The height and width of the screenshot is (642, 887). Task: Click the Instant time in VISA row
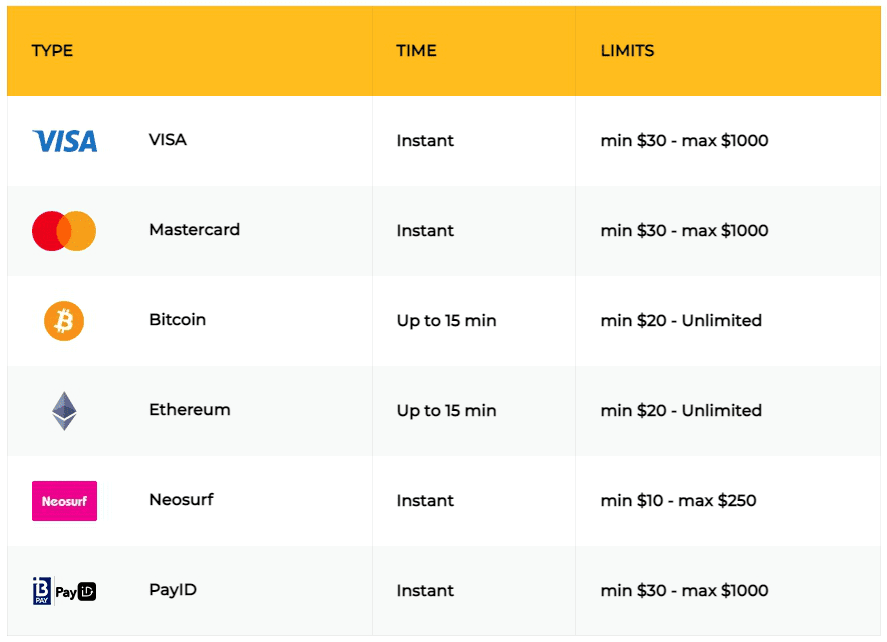[425, 141]
